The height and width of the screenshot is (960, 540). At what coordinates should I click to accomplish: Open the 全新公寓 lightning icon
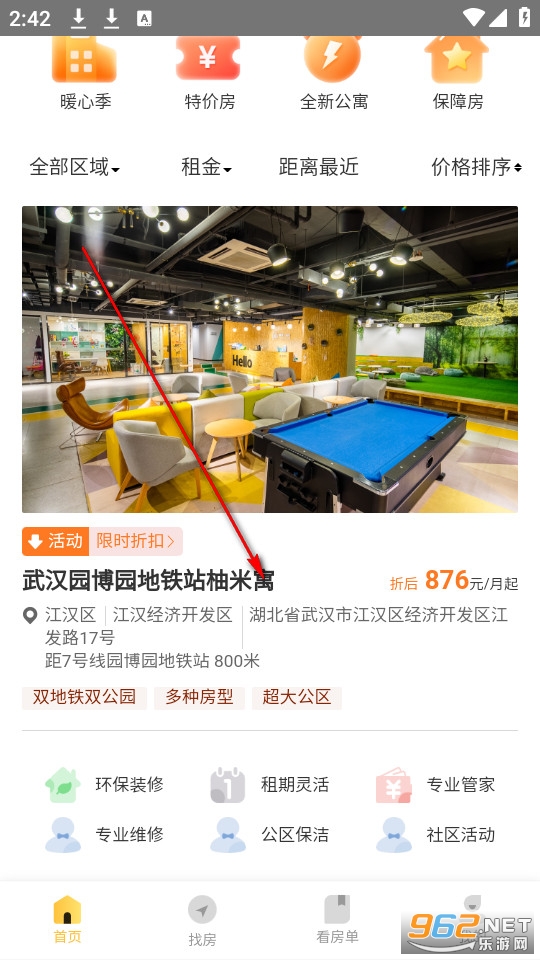point(333,59)
